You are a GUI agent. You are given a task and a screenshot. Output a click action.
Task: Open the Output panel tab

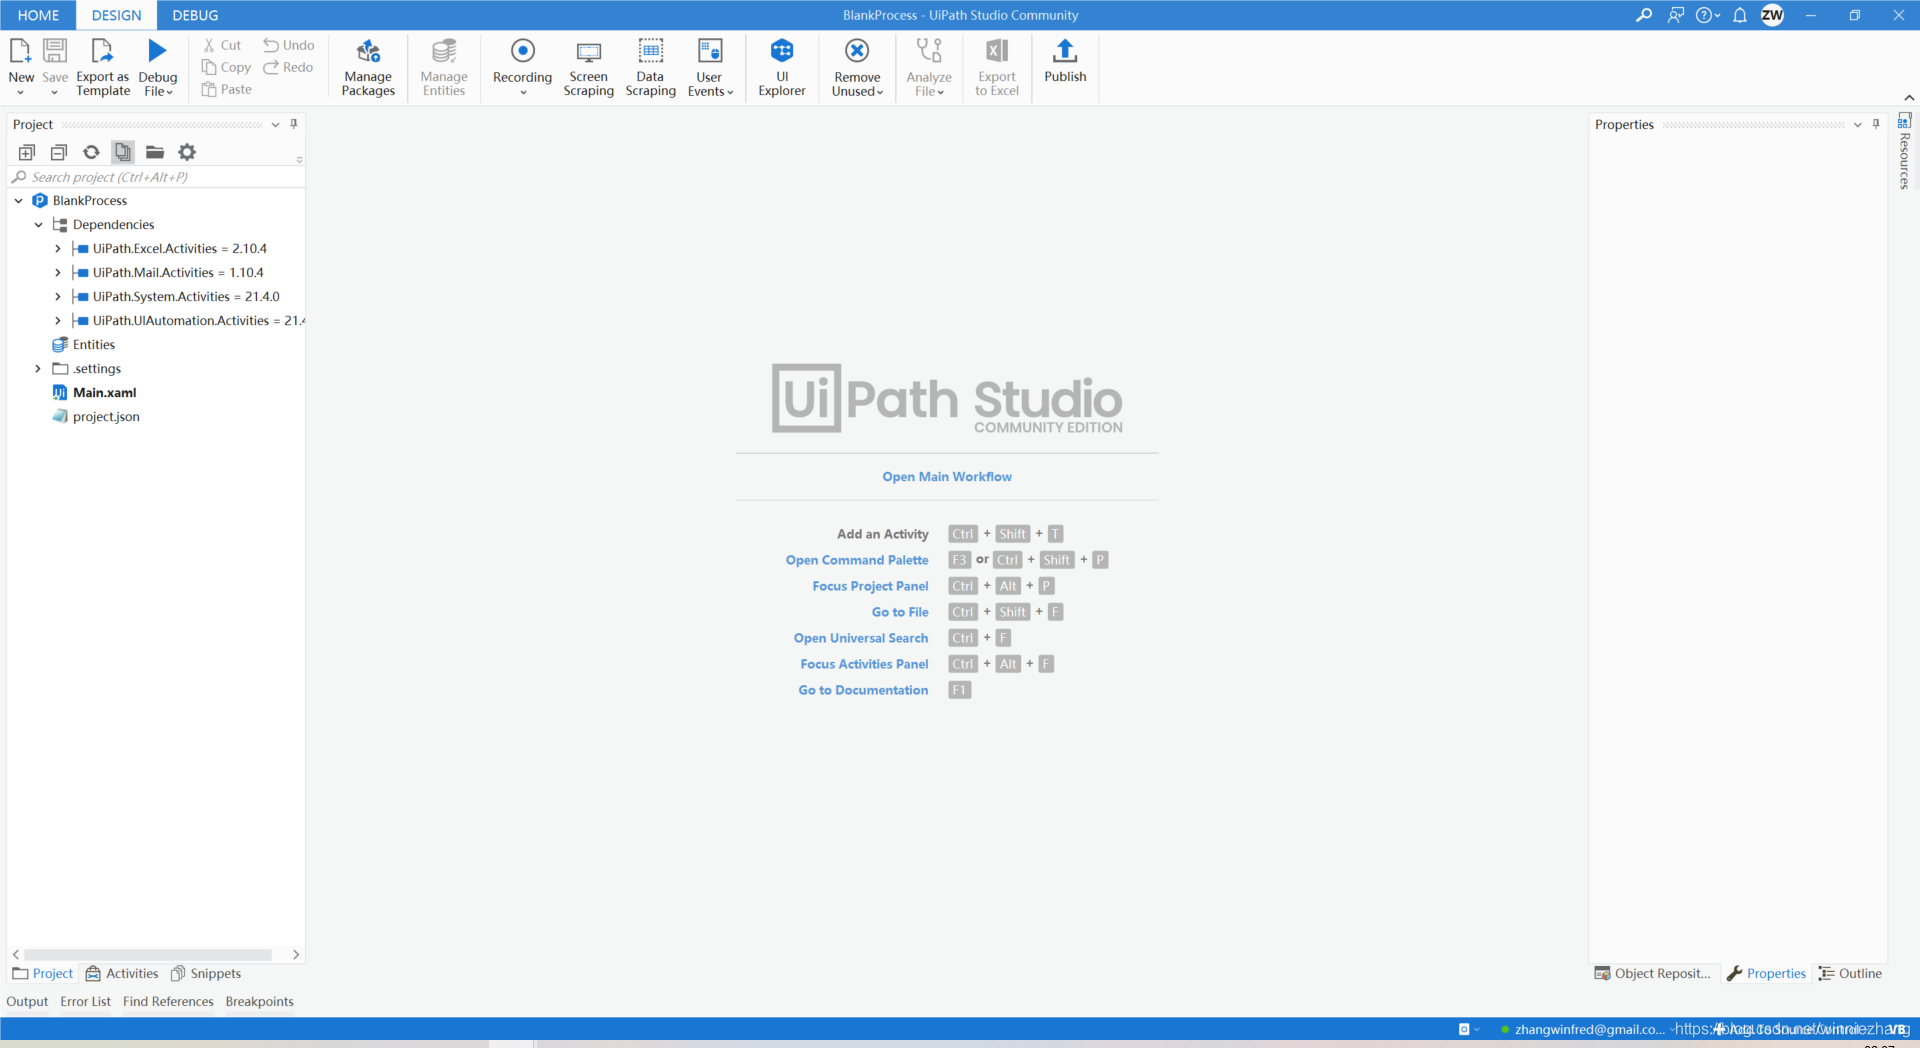pyautogui.click(x=27, y=1002)
